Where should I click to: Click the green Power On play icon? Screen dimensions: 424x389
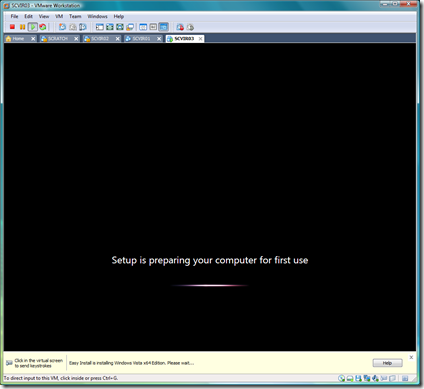tap(33, 27)
